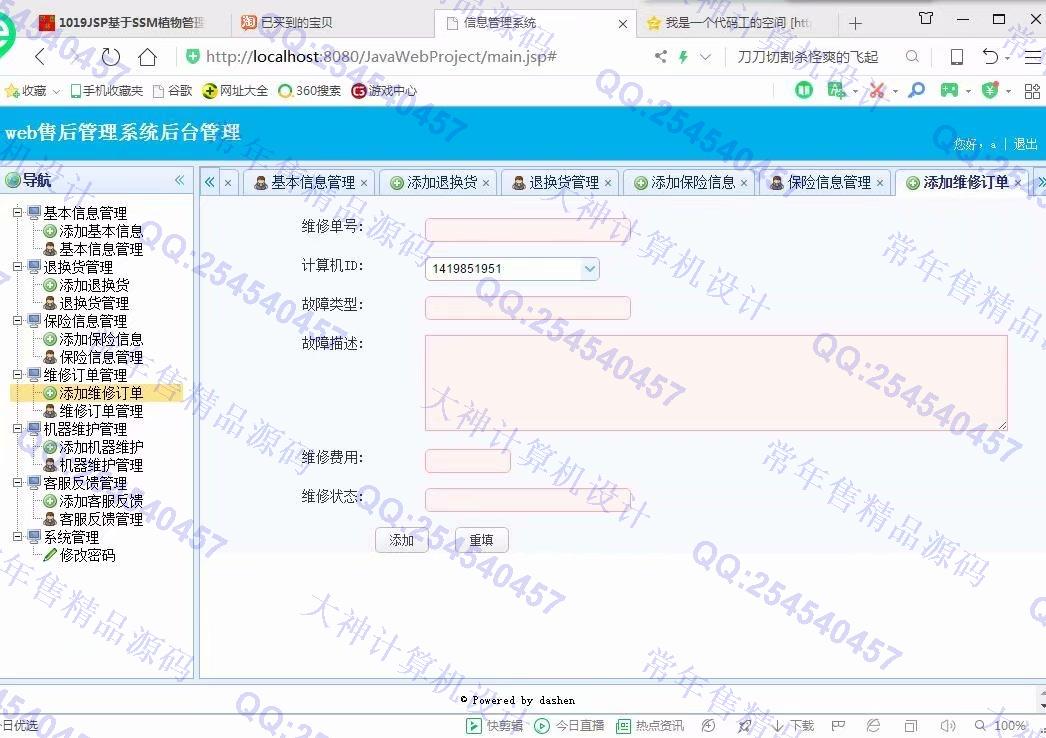The image size is (1046, 738).
Task: Click the share icon in address bar
Action: coord(660,57)
